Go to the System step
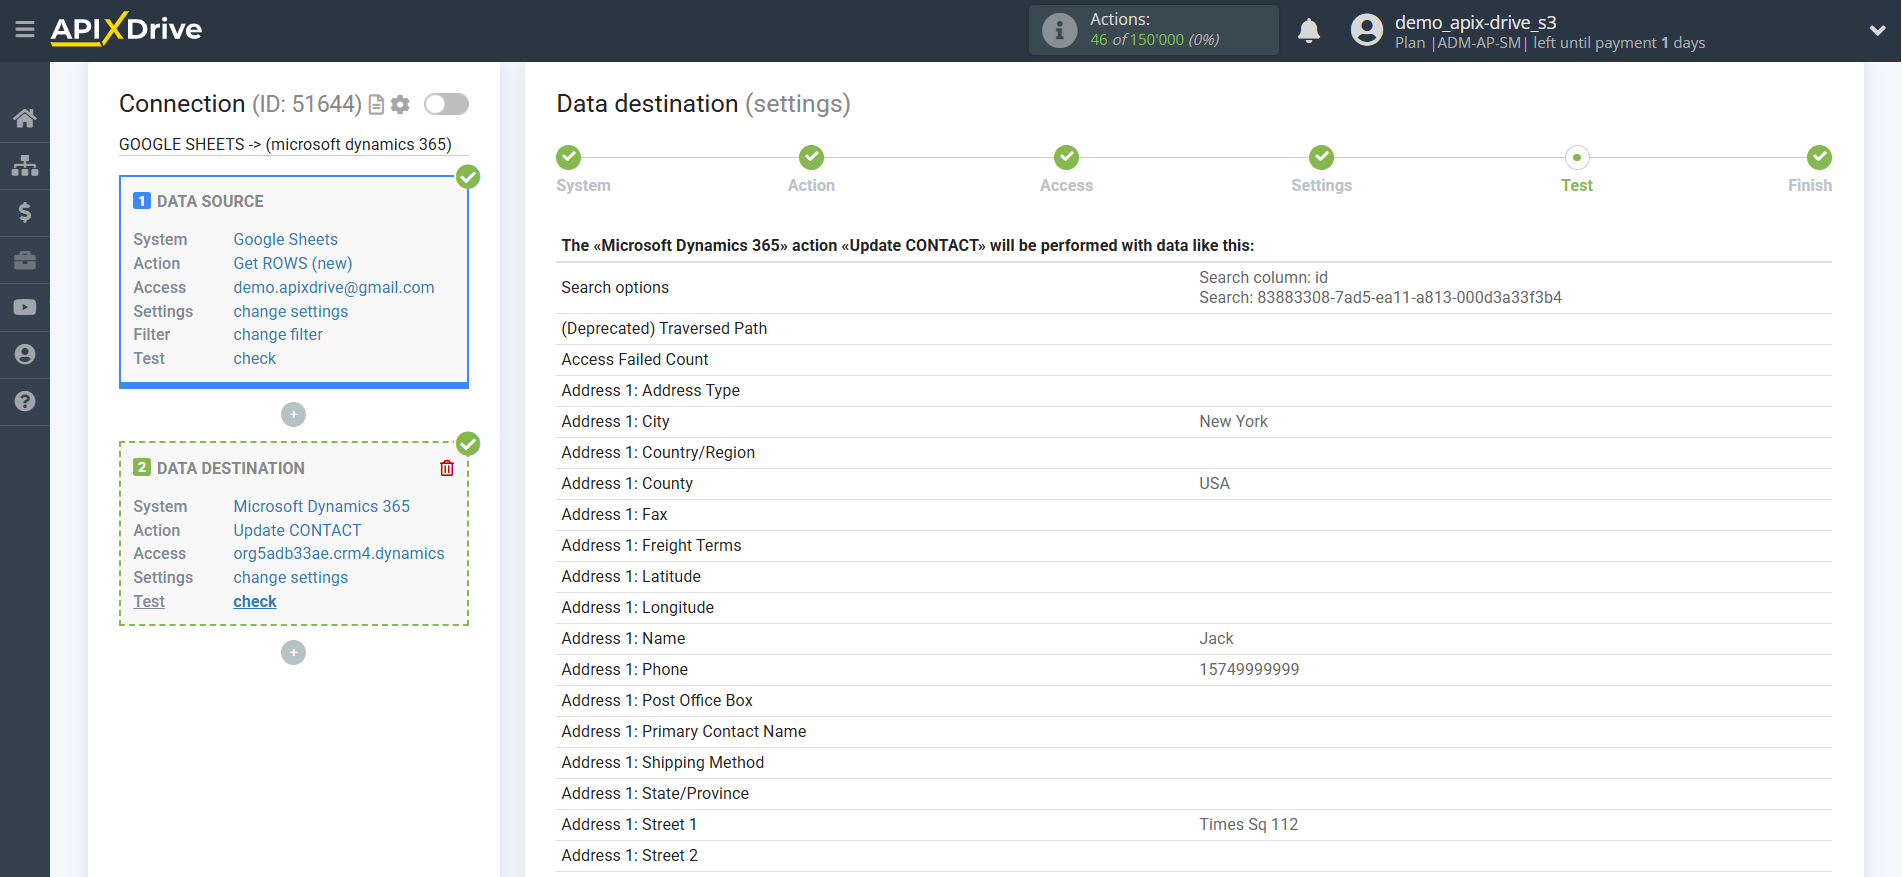The image size is (1902, 877). point(569,157)
